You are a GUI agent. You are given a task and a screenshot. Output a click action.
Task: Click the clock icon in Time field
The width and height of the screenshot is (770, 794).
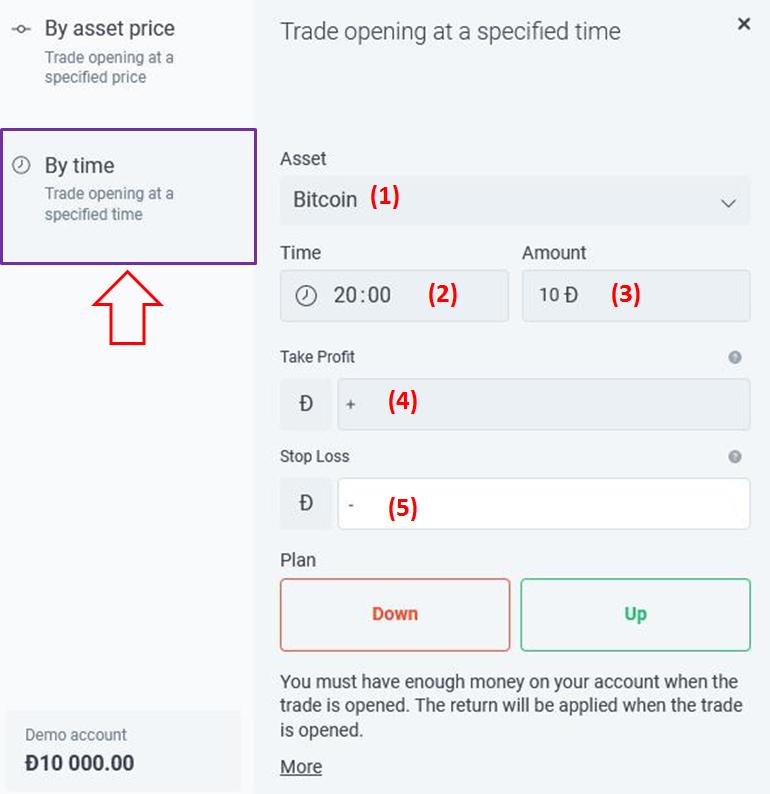306,295
